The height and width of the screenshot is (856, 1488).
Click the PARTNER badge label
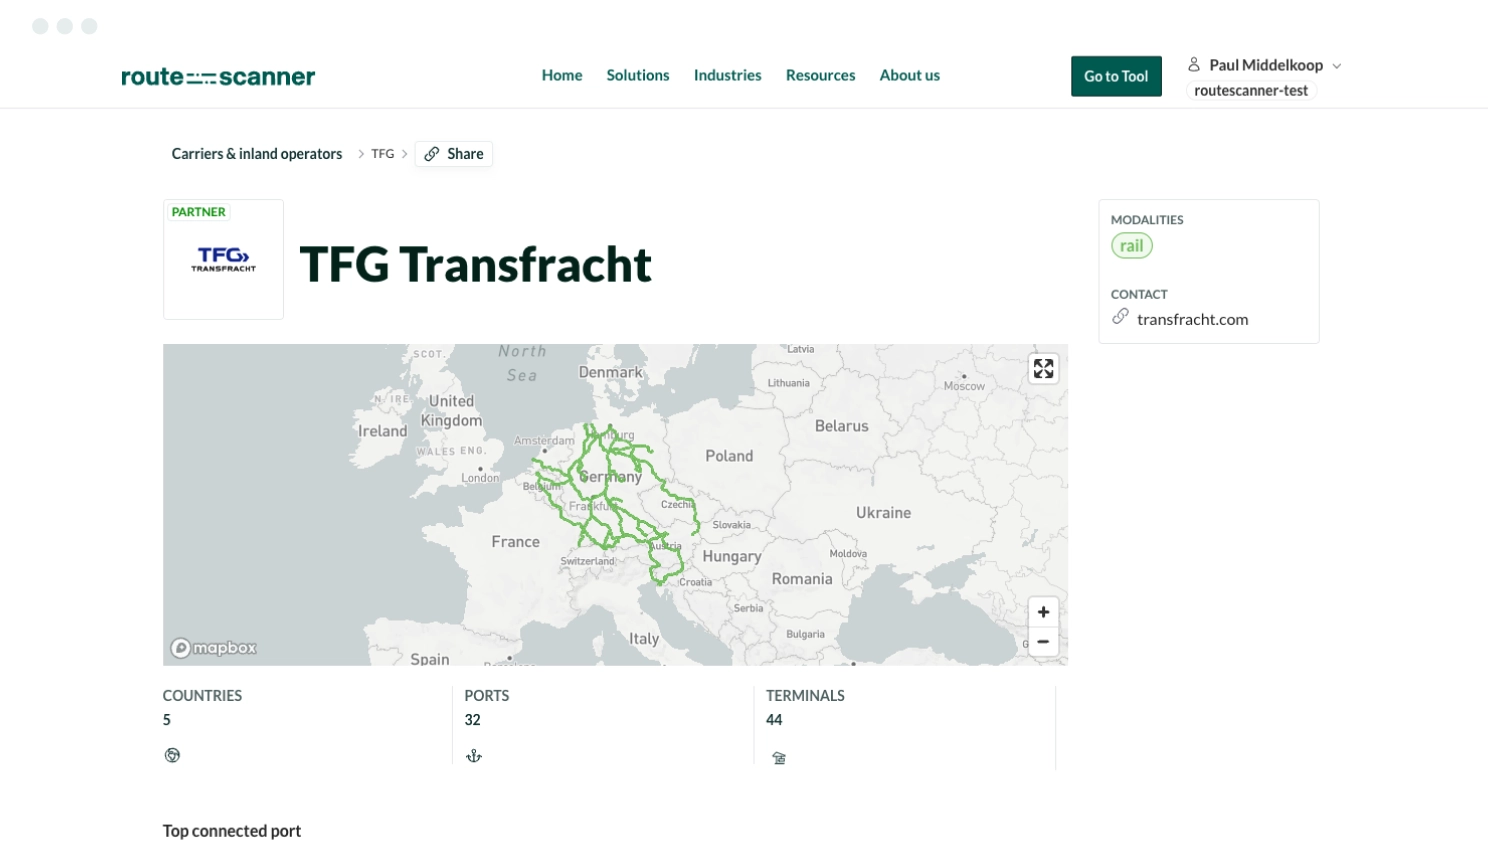point(199,212)
